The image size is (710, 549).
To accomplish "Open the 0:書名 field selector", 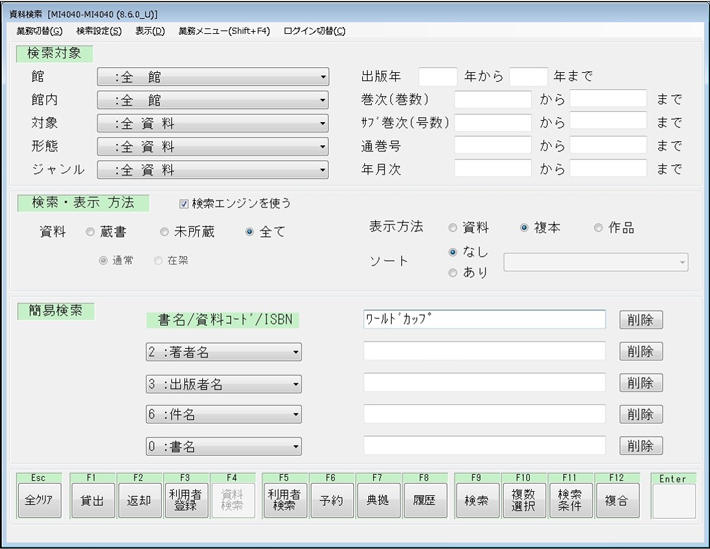I will 224,447.
